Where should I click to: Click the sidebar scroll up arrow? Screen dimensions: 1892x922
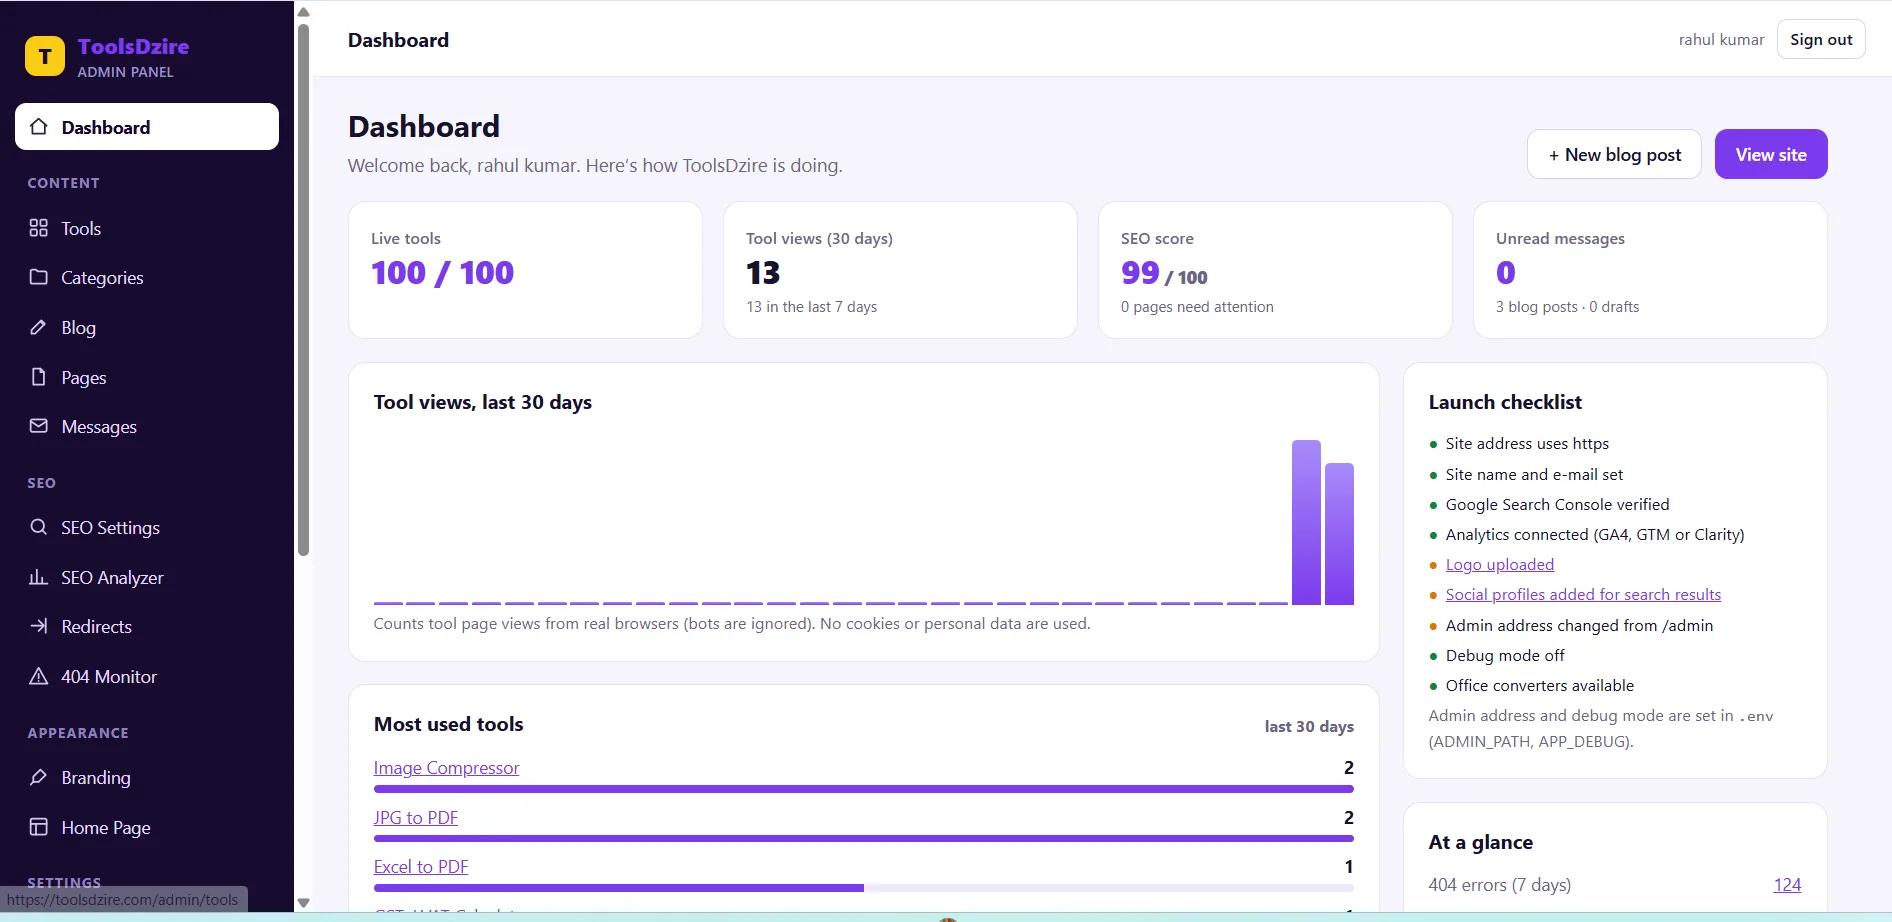(x=304, y=12)
